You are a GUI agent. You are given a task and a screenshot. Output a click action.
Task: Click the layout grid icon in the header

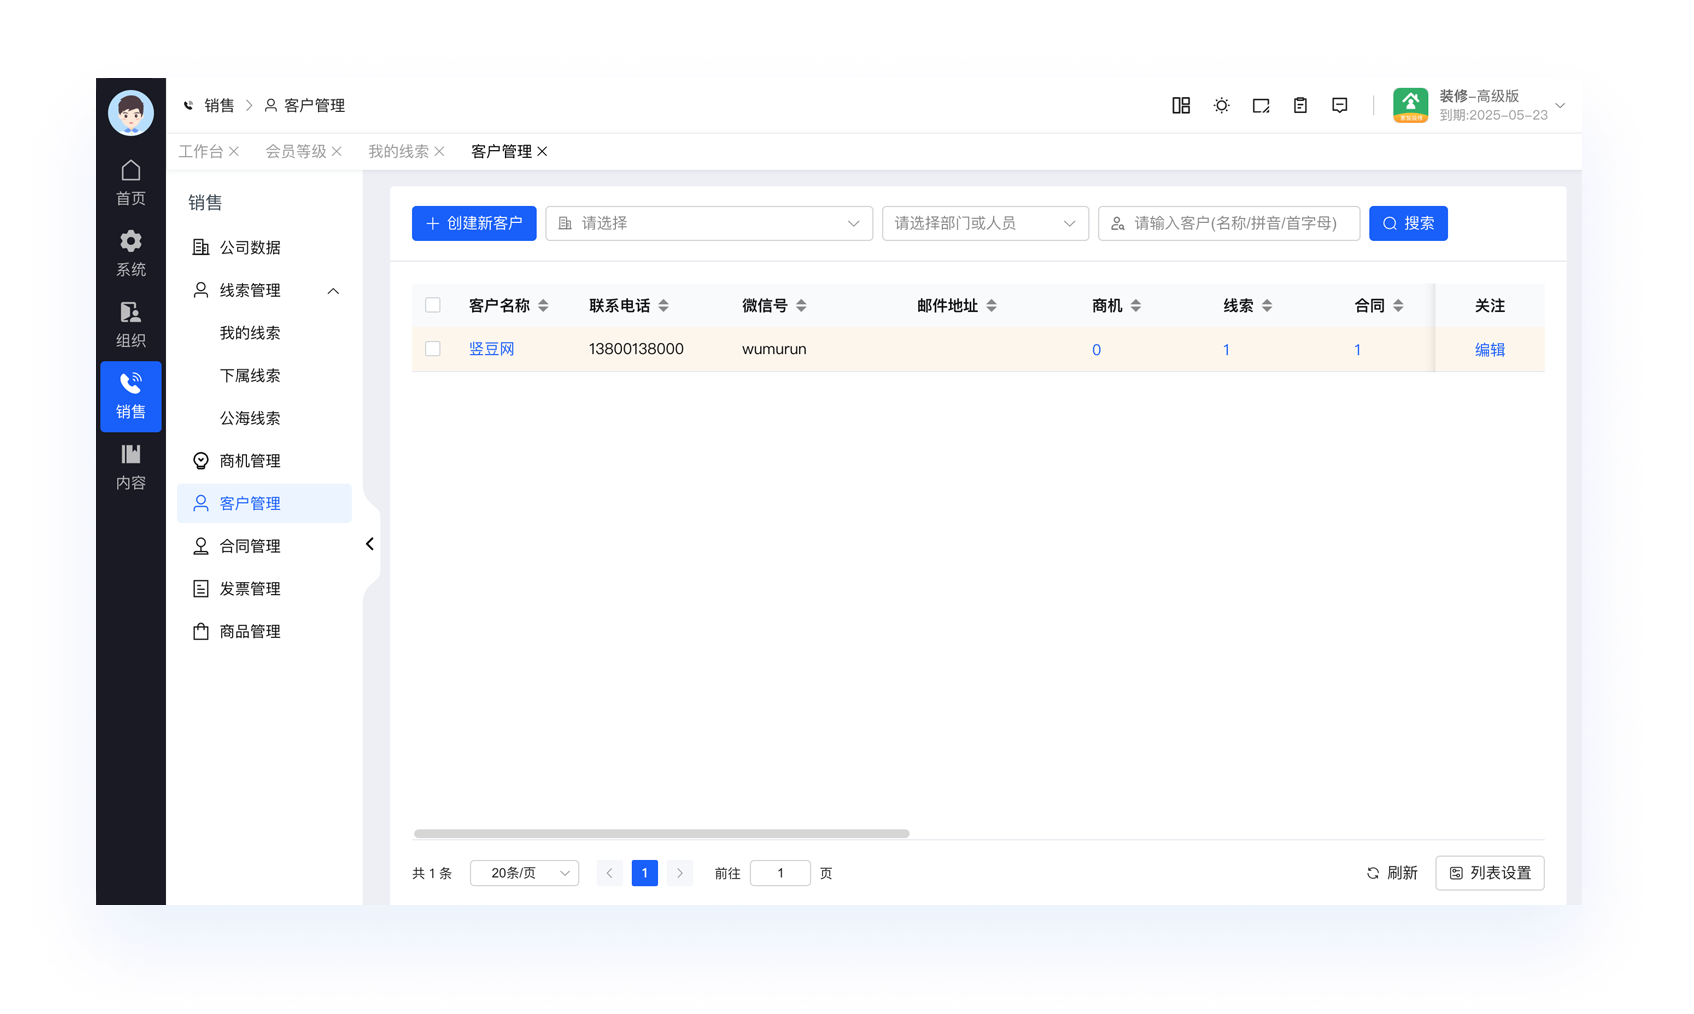[x=1181, y=105]
